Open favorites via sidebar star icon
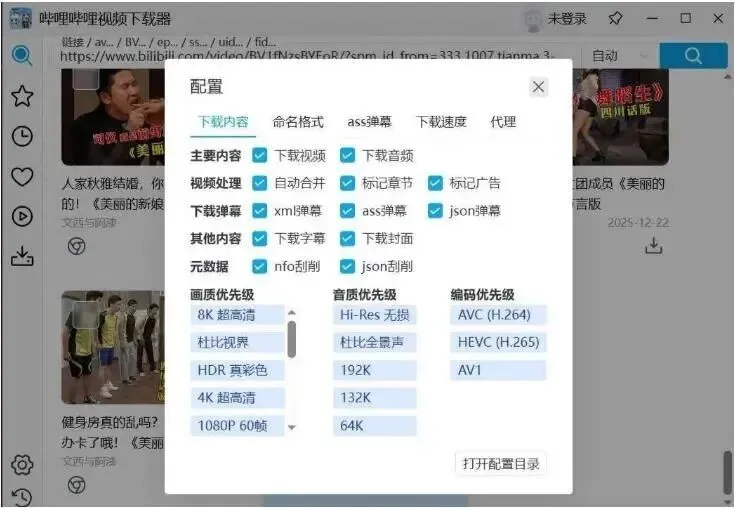Image resolution: width=735 pixels, height=508 pixels. pos(22,96)
